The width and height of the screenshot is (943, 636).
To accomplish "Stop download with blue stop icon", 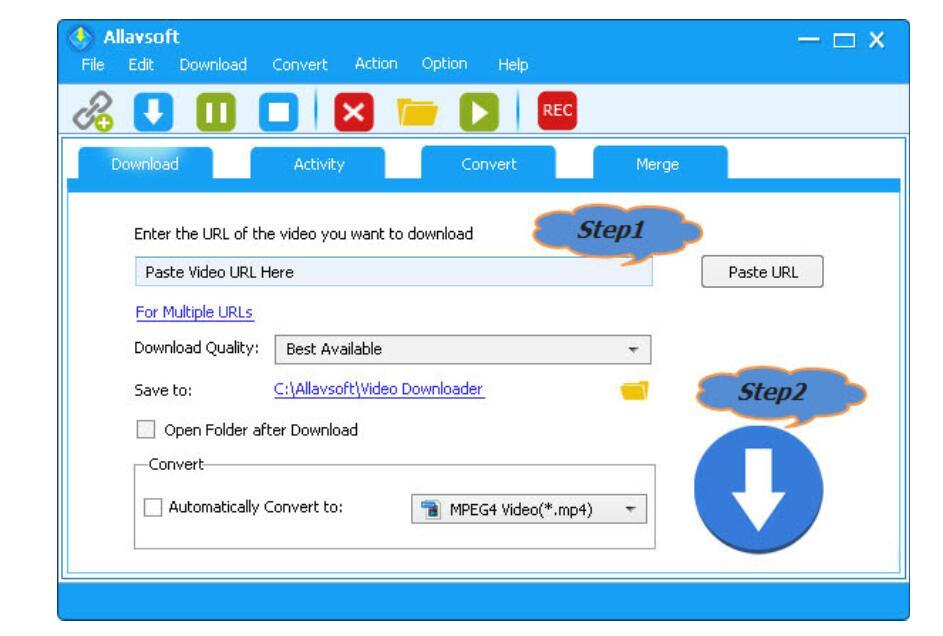I will pyautogui.click(x=278, y=112).
